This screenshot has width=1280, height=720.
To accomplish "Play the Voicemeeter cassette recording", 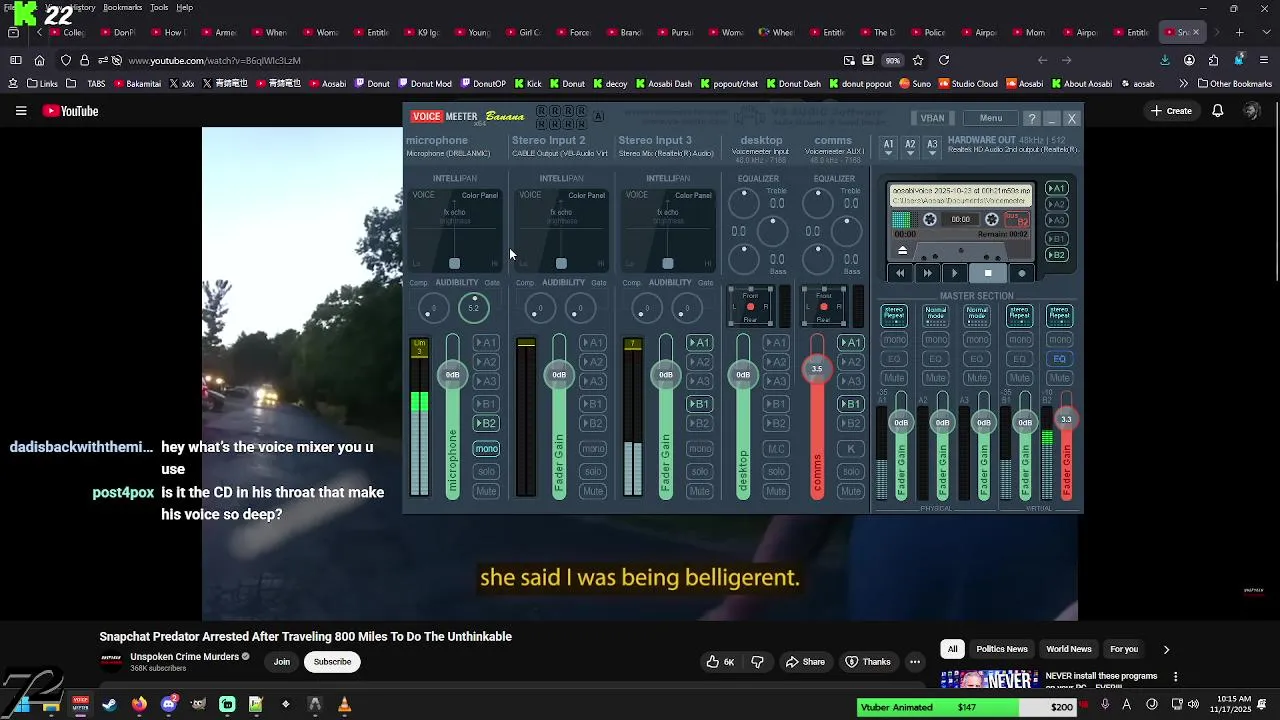I will click(954, 273).
